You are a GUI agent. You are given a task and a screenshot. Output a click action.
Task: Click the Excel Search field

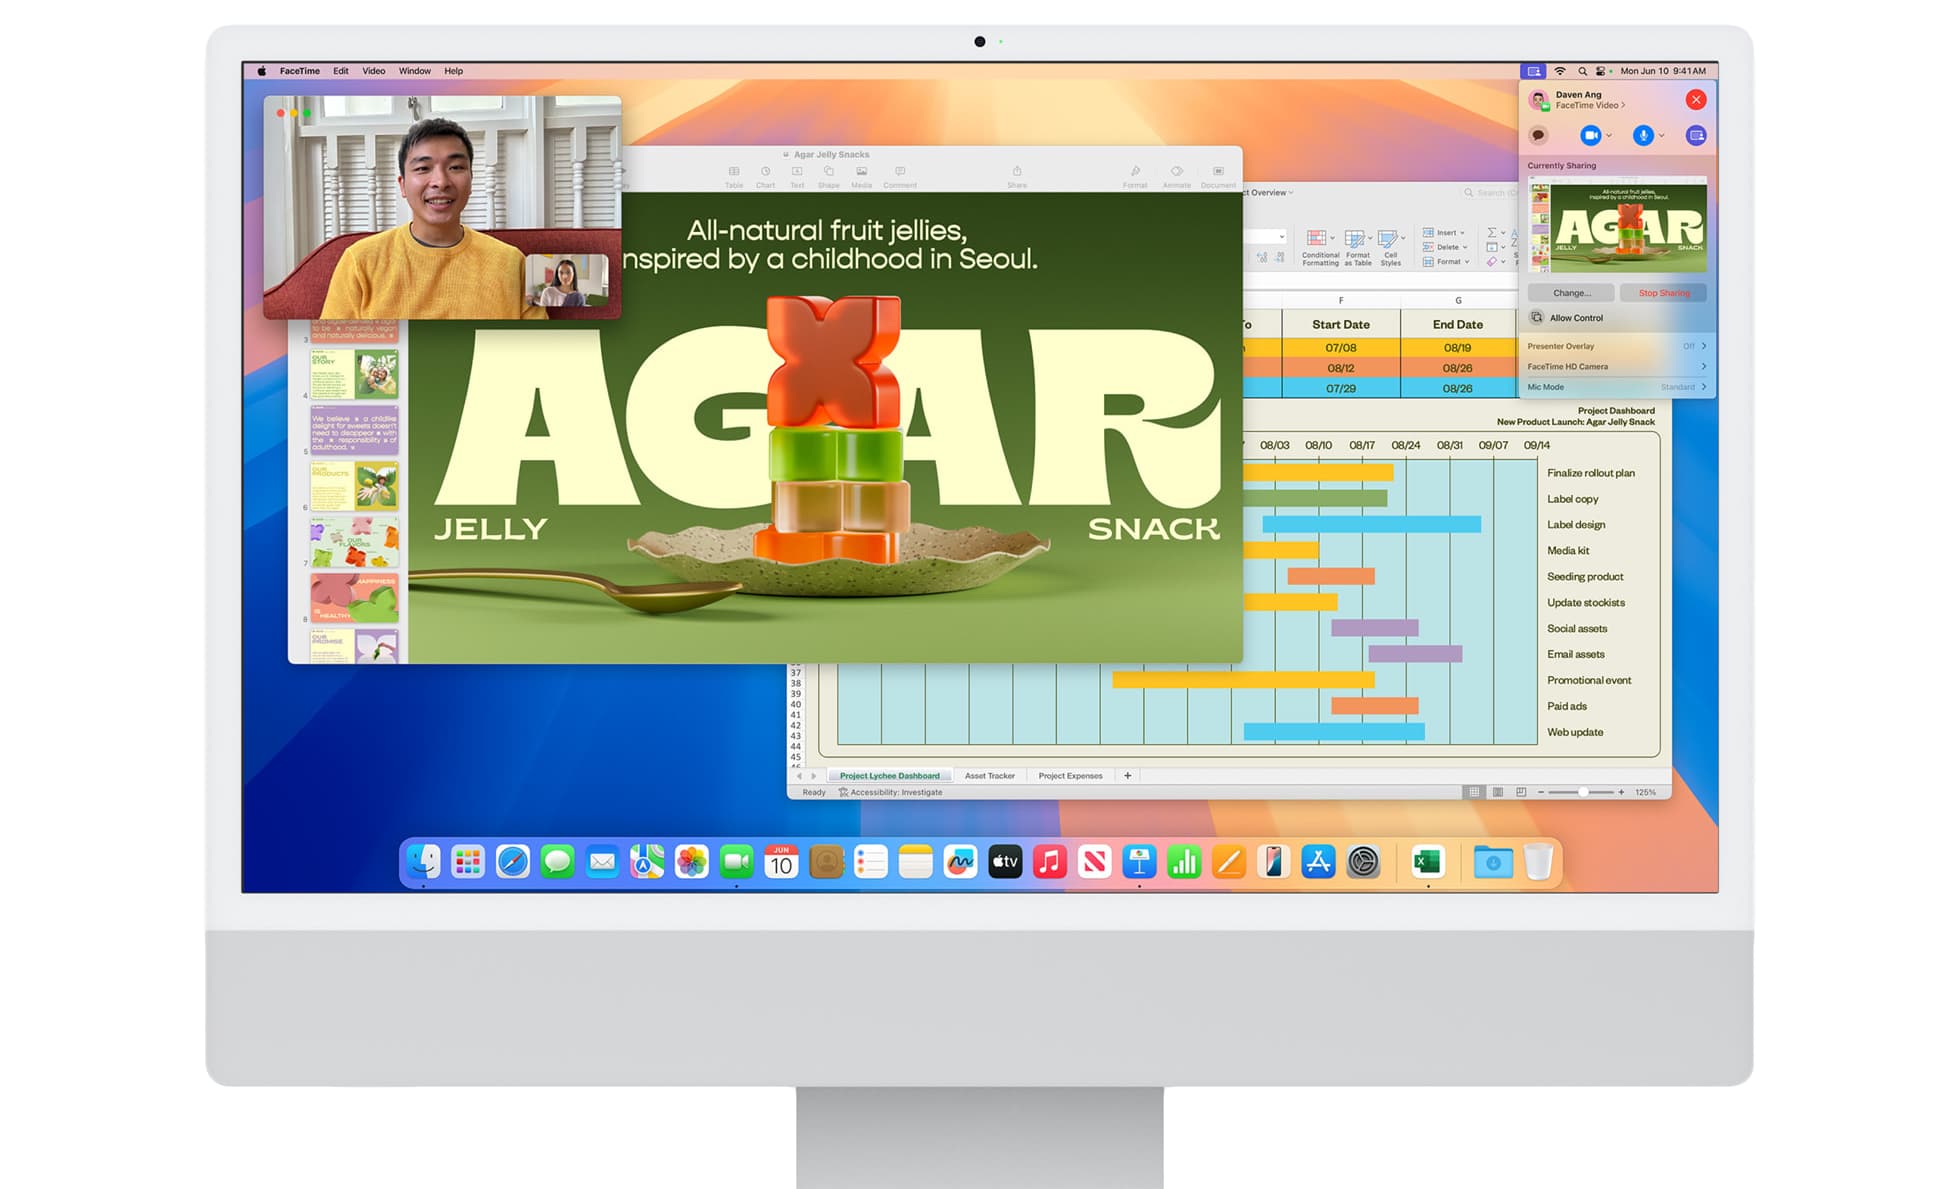click(x=1490, y=193)
